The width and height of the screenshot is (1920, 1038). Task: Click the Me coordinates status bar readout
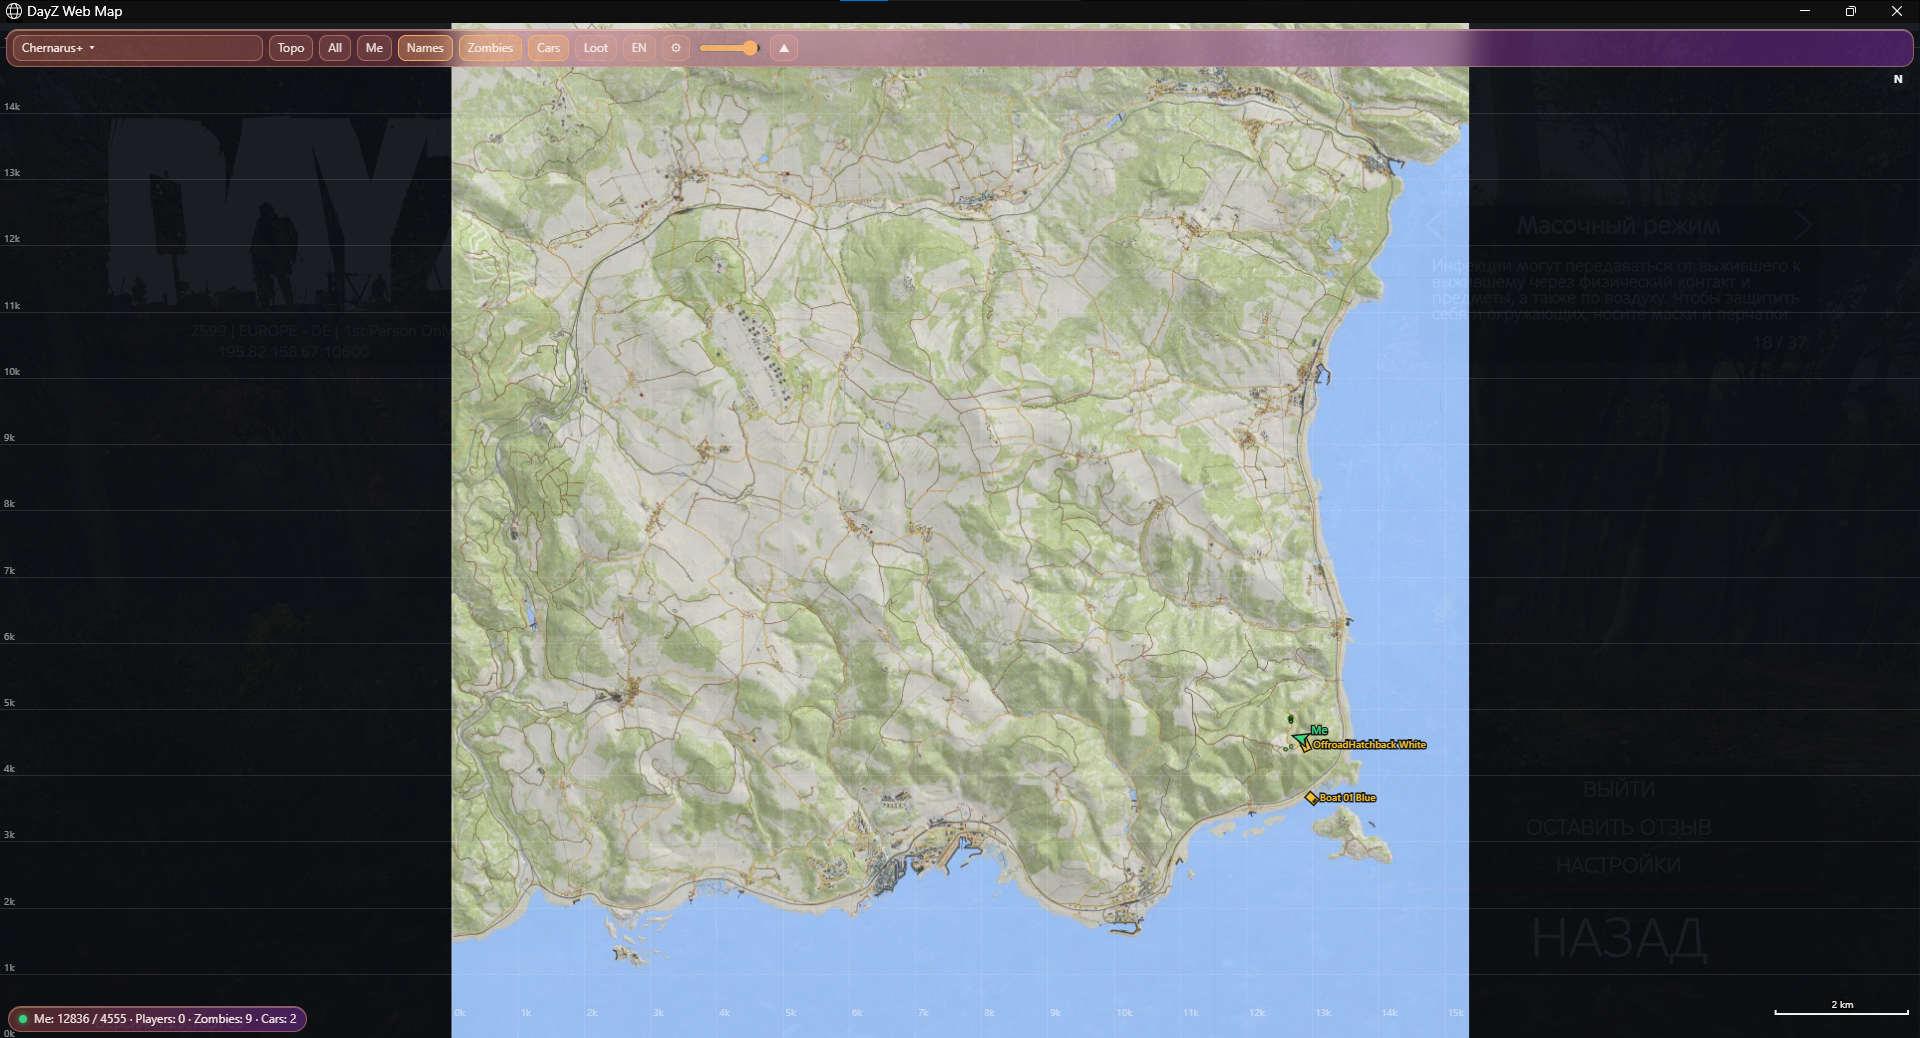157,1019
